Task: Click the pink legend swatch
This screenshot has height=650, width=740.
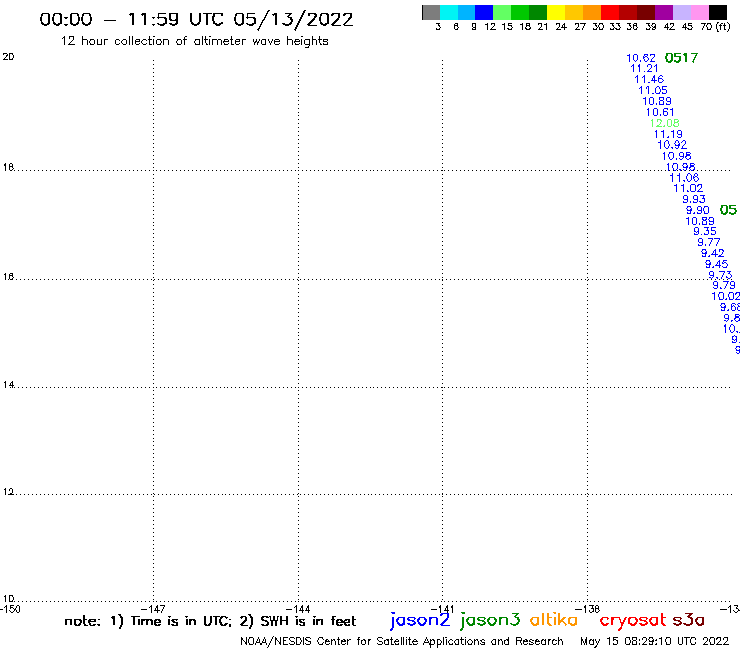Action: 700,12
